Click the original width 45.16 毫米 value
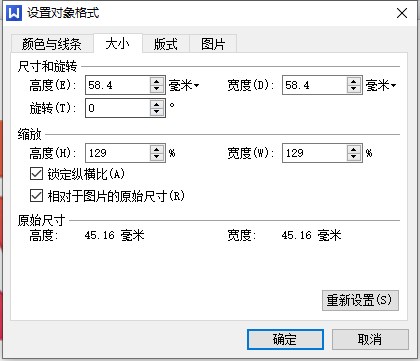This screenshot has width=420, height=361. (311, 235)
